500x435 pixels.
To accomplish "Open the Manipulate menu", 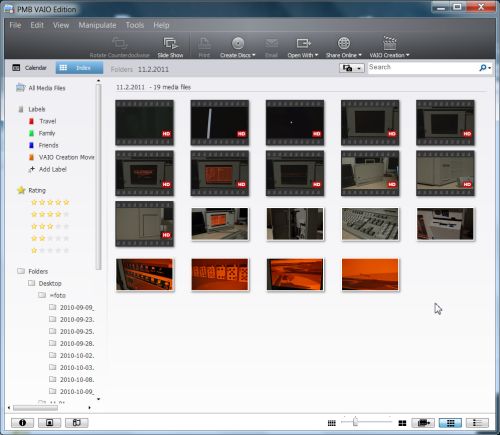I will [97, 25].
